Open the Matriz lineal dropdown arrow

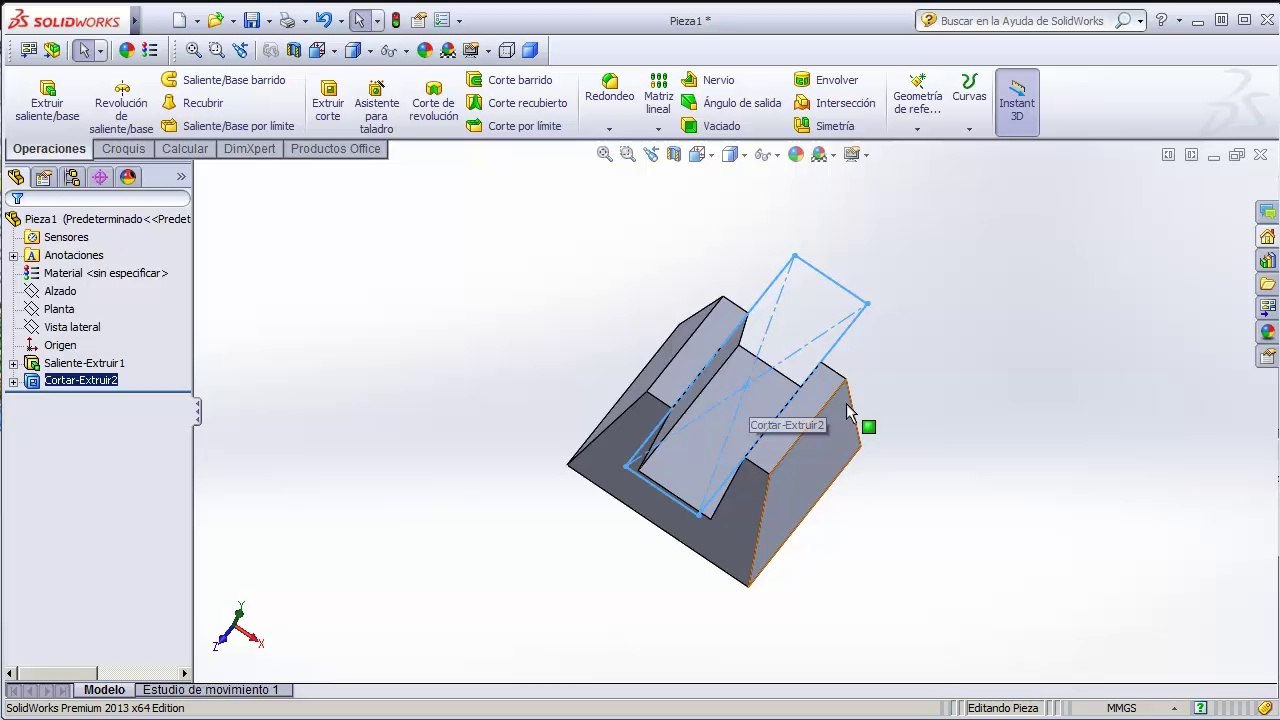click(658, 129)
